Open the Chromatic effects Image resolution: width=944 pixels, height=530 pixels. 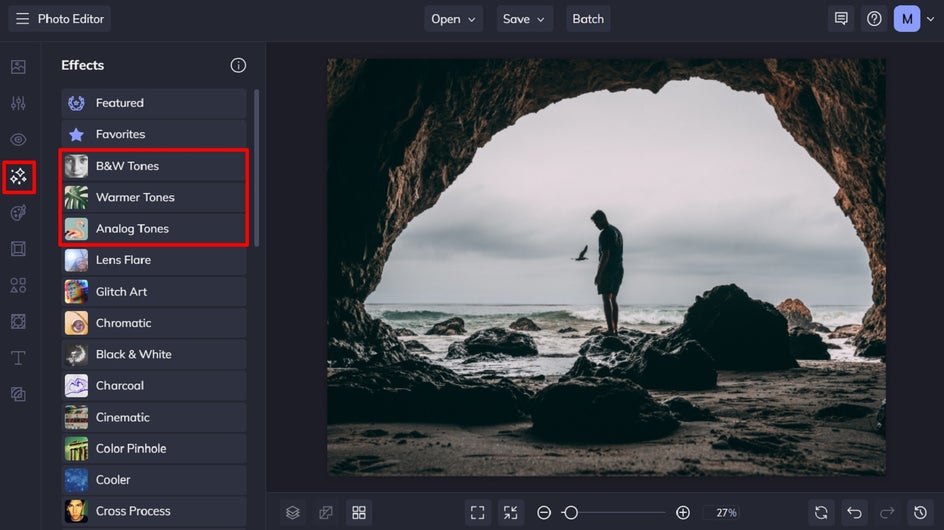click(x=154, y=323)
